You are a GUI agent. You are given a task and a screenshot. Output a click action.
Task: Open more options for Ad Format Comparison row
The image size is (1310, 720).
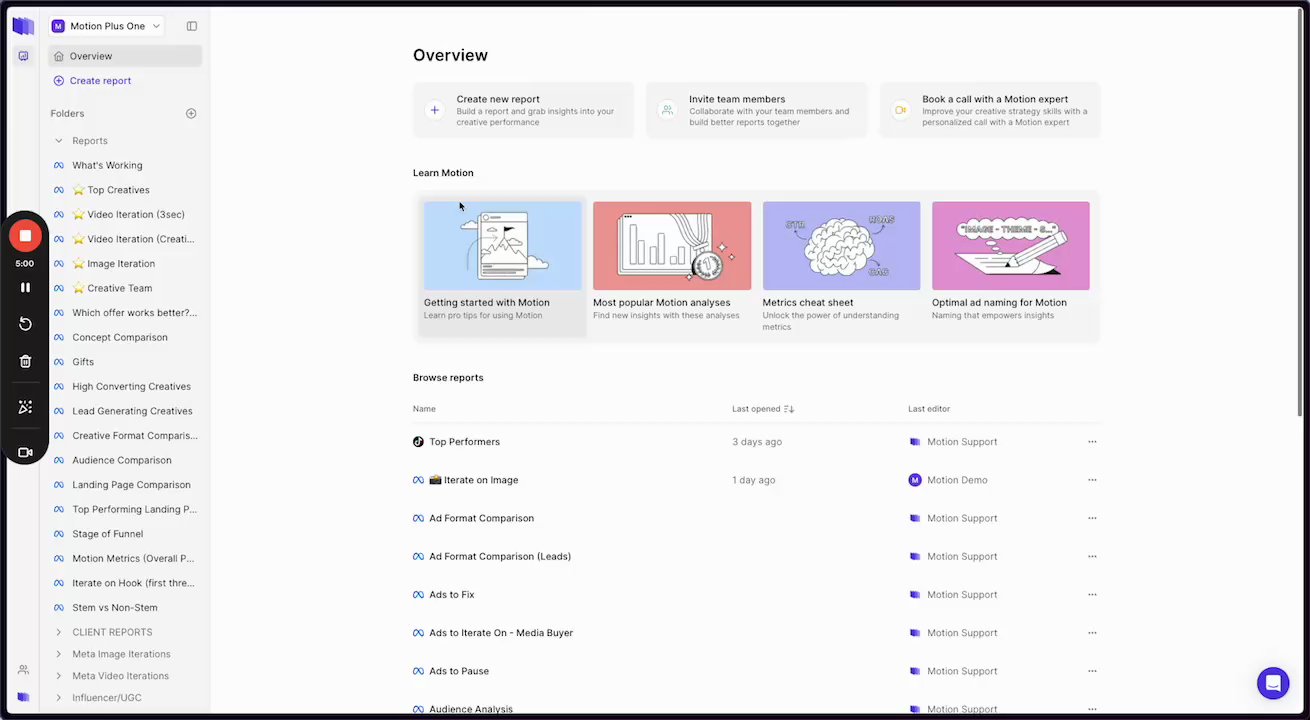coord(1092,518)
